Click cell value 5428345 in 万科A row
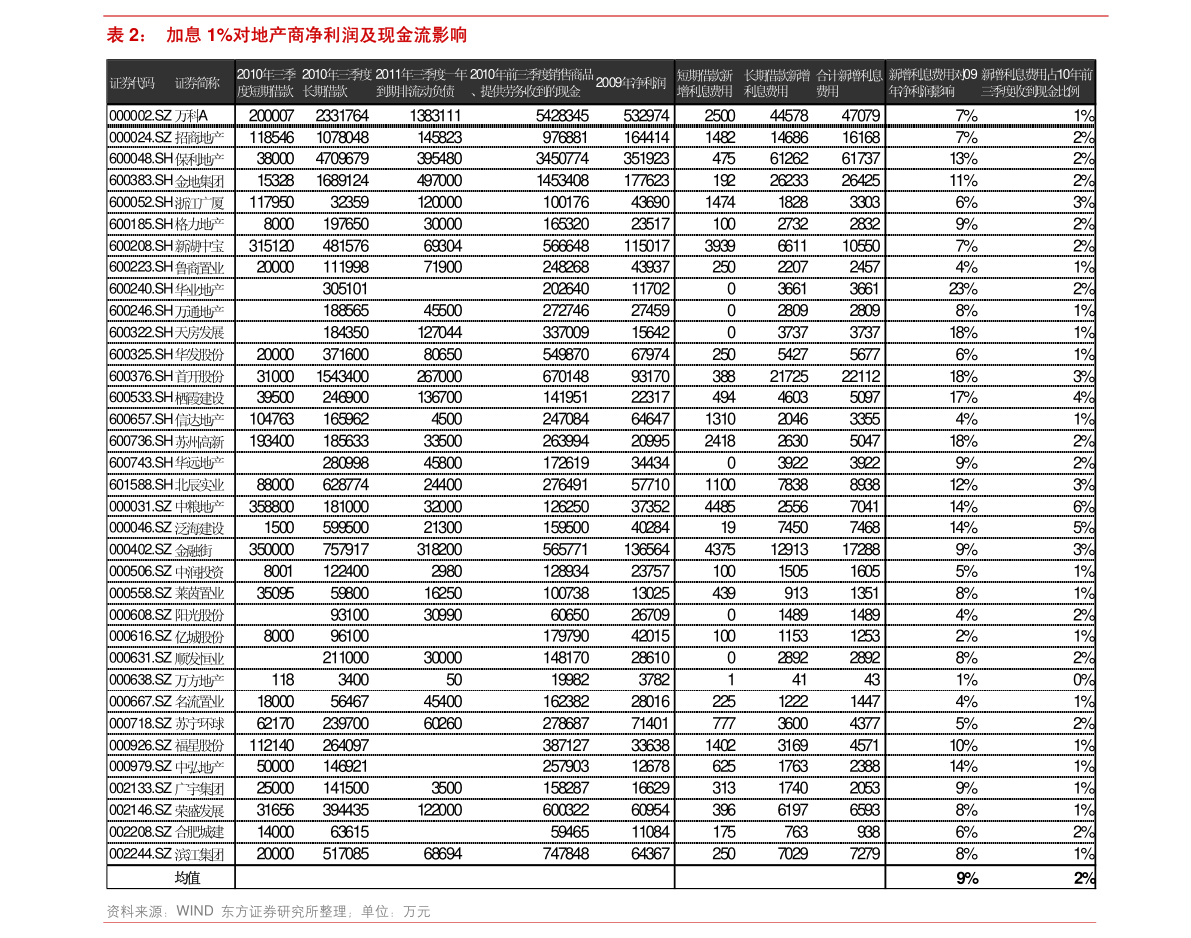 562,115
